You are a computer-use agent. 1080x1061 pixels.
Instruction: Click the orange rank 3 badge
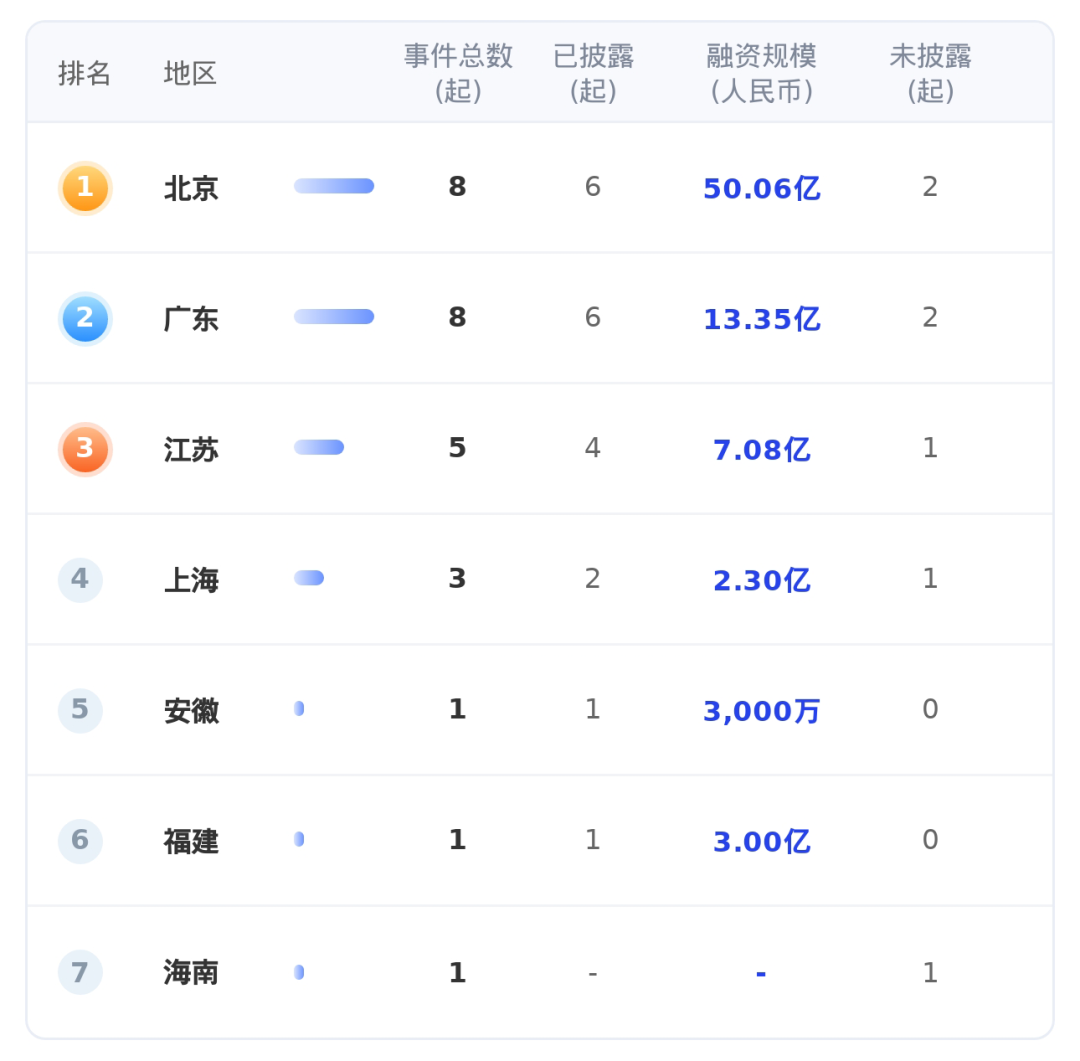[x=85, y=449]
